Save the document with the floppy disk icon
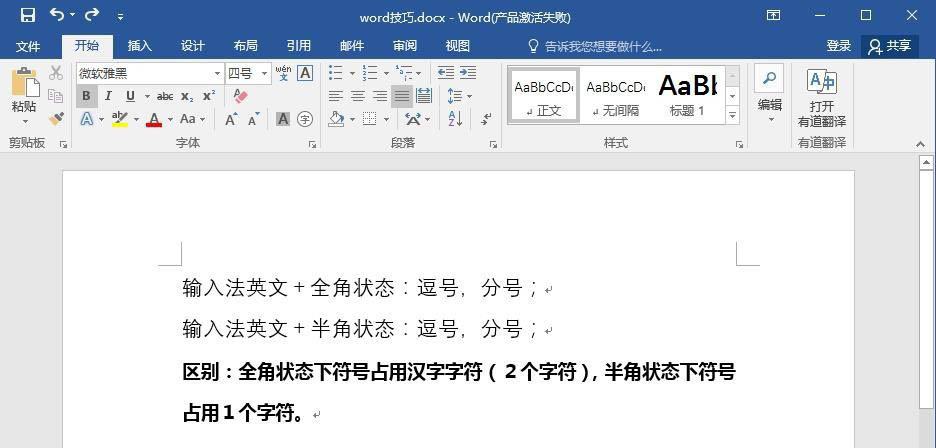The width and height of the screenshot is (936, 448). pos(27,16)
